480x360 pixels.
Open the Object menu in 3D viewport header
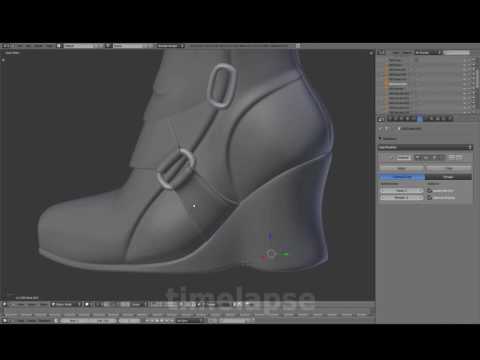pyautogui.click(x=44, y=304)
